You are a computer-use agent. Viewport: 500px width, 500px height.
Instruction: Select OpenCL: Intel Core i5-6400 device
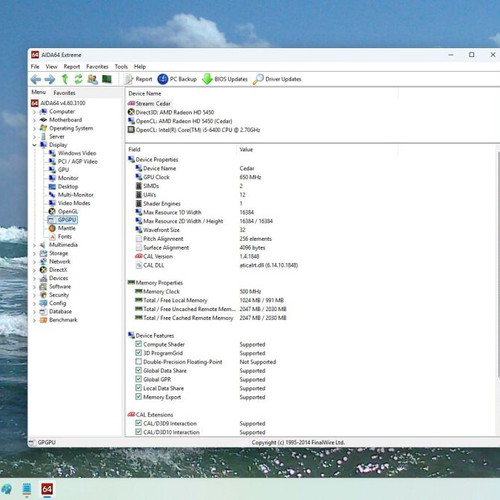click(x=194, y=130)
